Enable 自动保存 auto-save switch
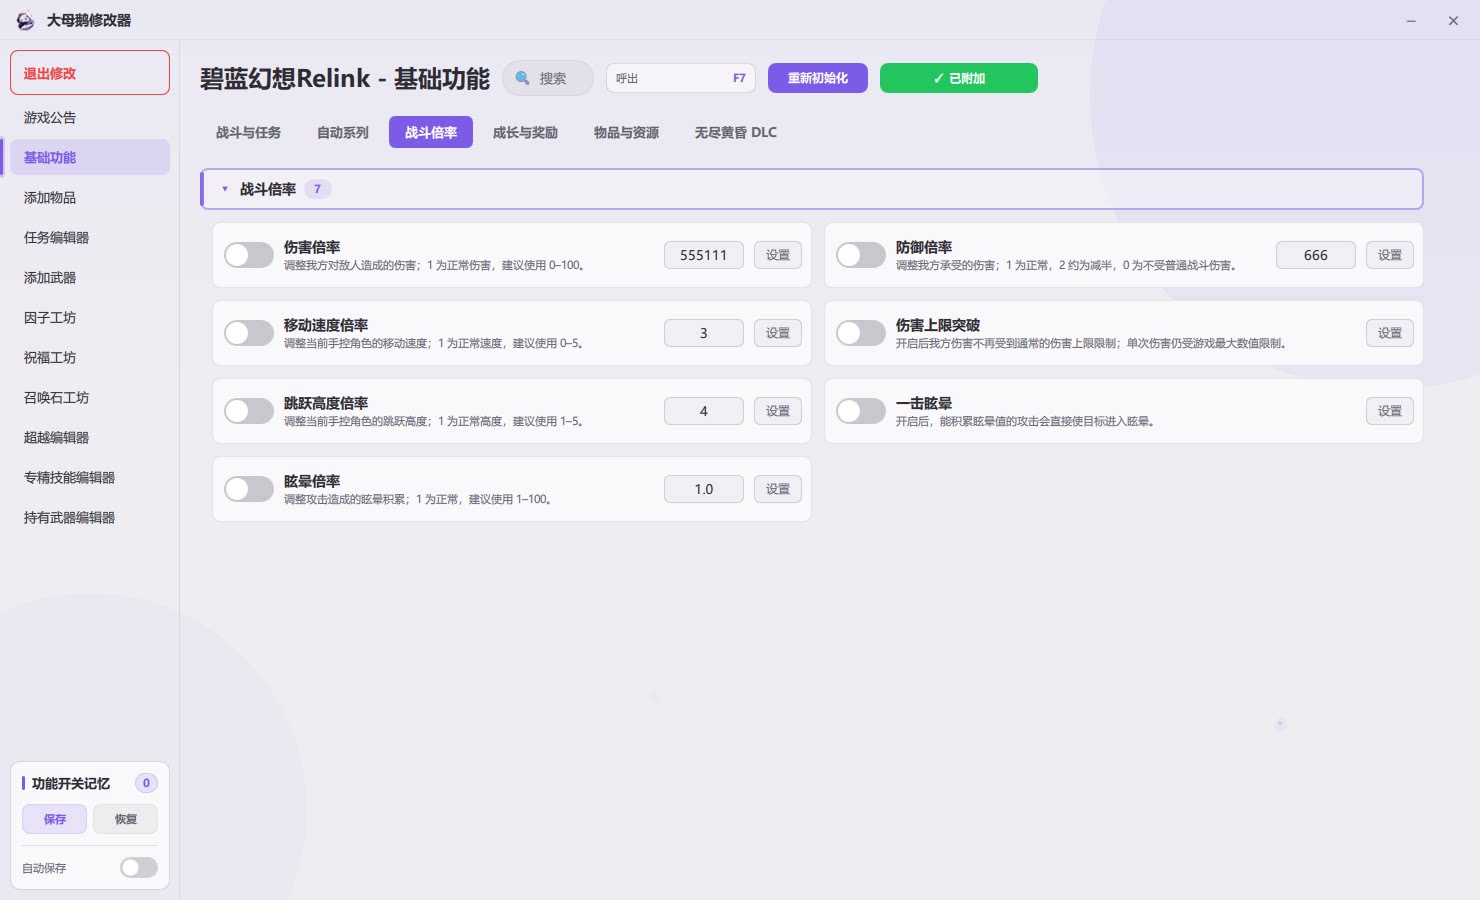1480x900 pixels. tap(139, 868)
